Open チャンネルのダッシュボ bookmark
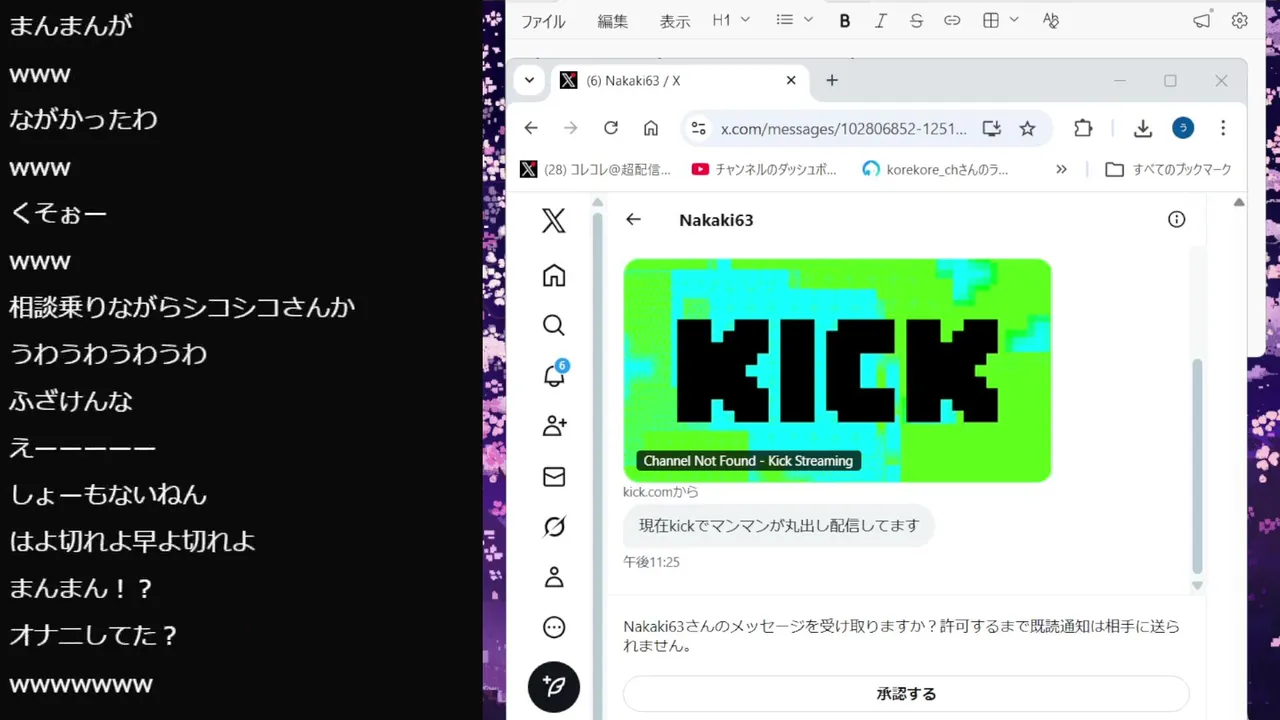 pyautogui.click(x=765, y=169)
